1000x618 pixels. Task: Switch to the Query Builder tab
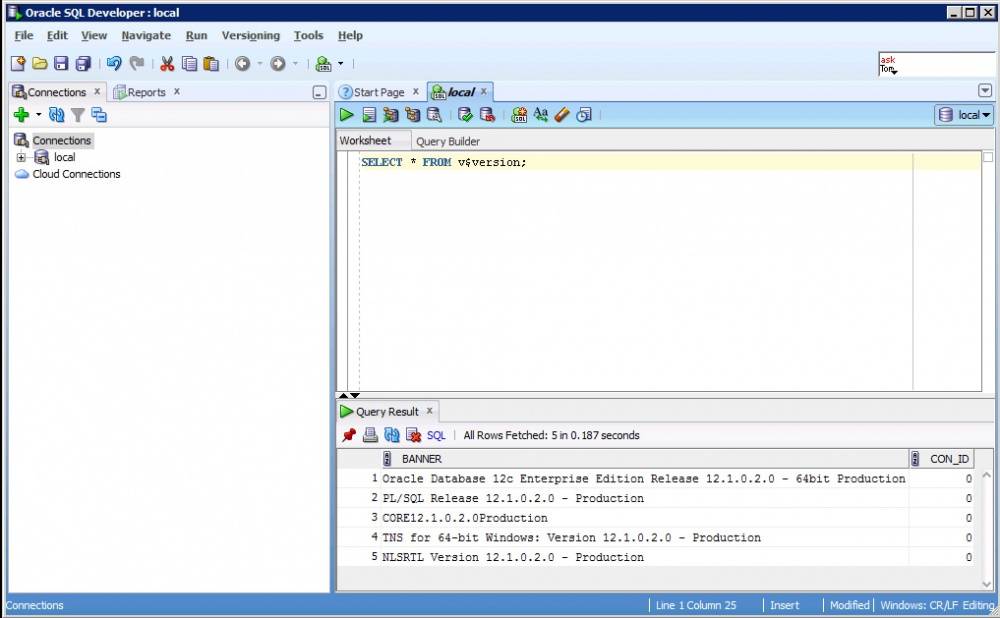point(448,141)
